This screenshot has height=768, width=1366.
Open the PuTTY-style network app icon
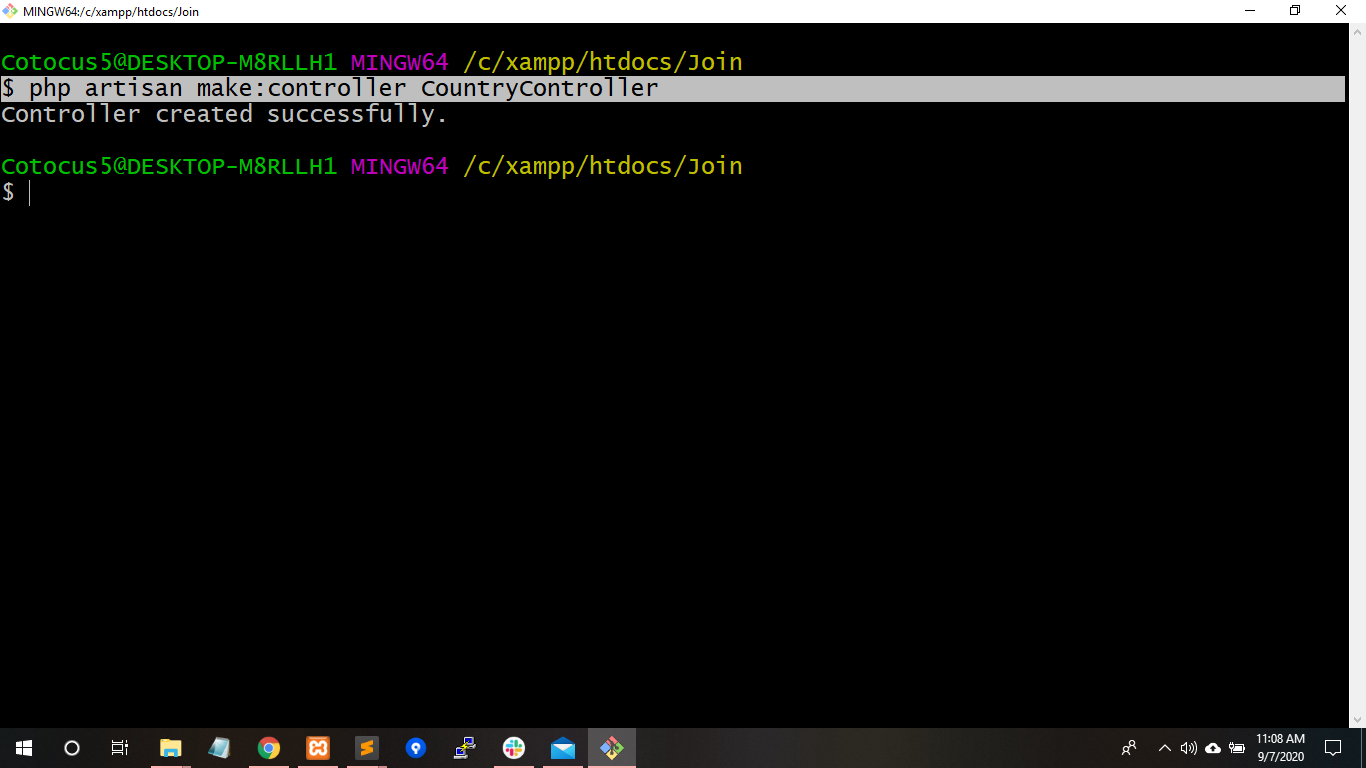tap(465, 748)
